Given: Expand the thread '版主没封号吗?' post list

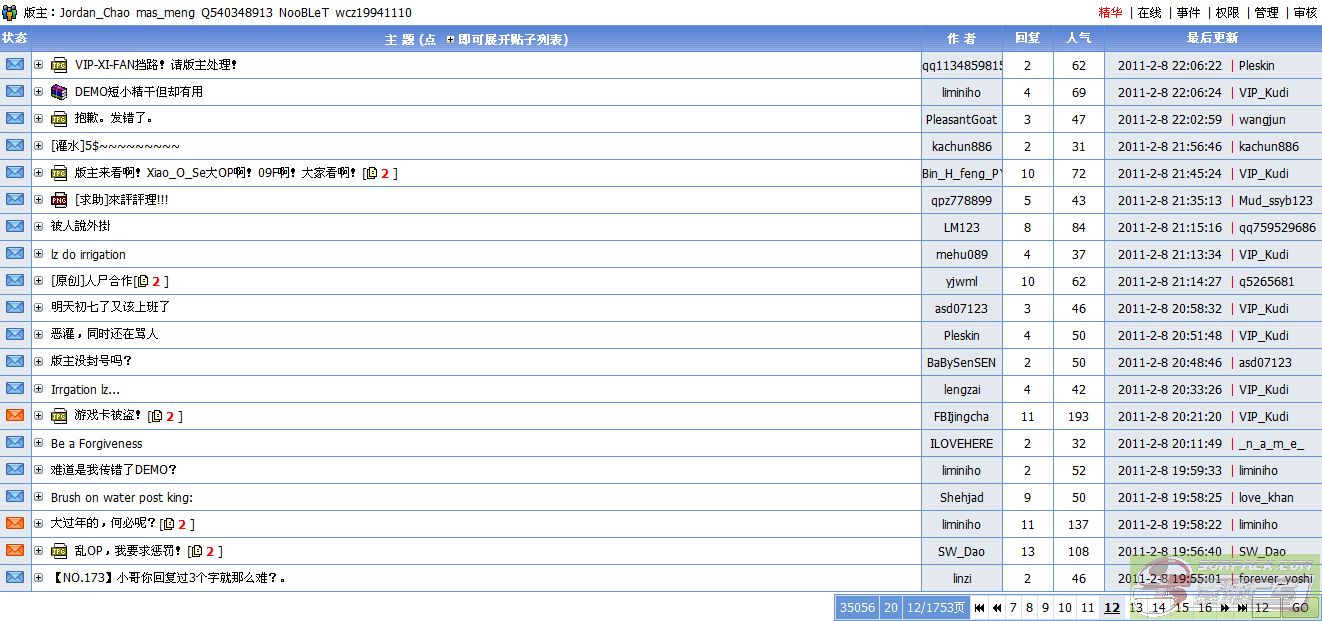Looking at the screenshot, I should (x=39, y=361).
